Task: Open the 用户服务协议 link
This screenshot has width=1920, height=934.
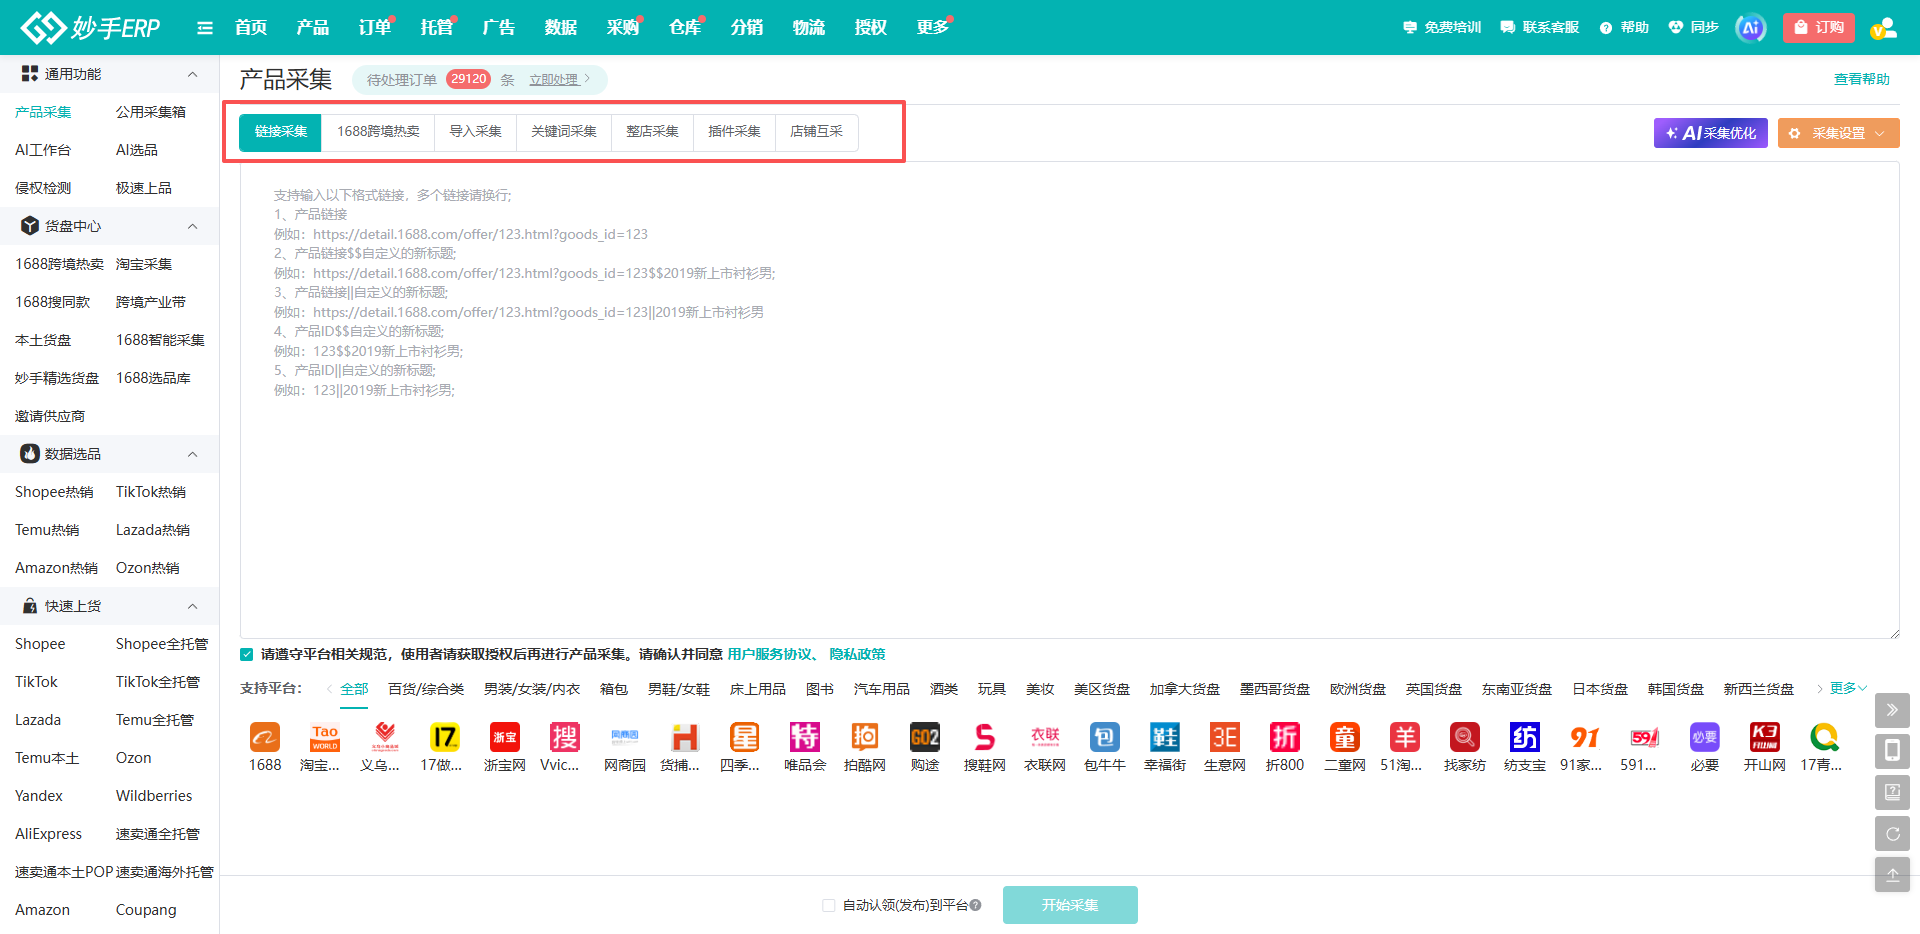Action: [x=769, y=654]
